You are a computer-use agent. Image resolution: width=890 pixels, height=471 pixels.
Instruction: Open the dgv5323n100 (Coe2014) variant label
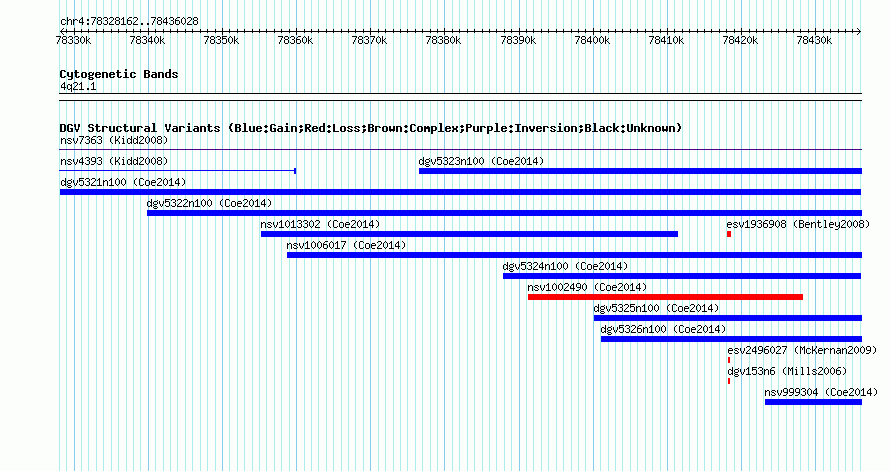coord(481,161)
